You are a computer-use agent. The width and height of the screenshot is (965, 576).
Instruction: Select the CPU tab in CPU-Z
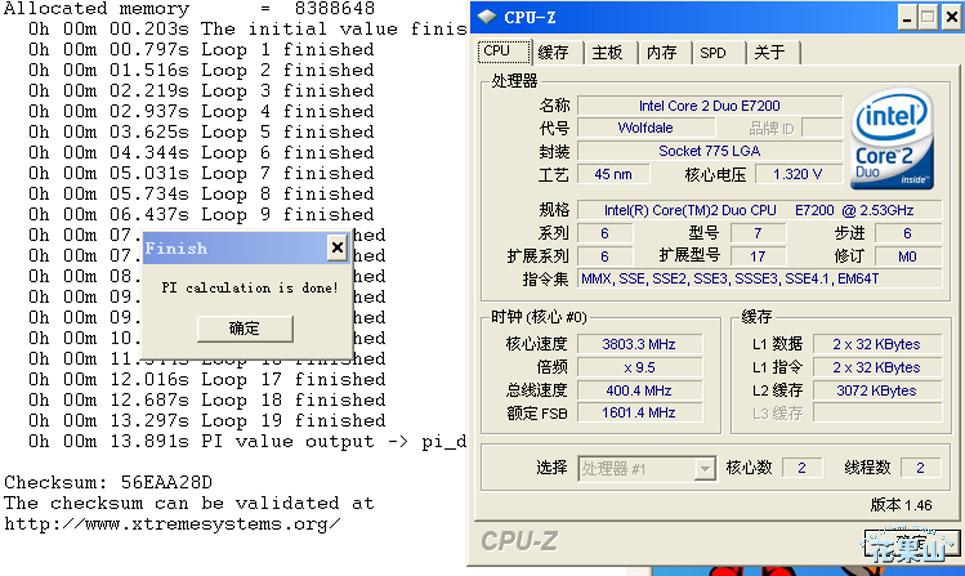click(x=503, y=52)
